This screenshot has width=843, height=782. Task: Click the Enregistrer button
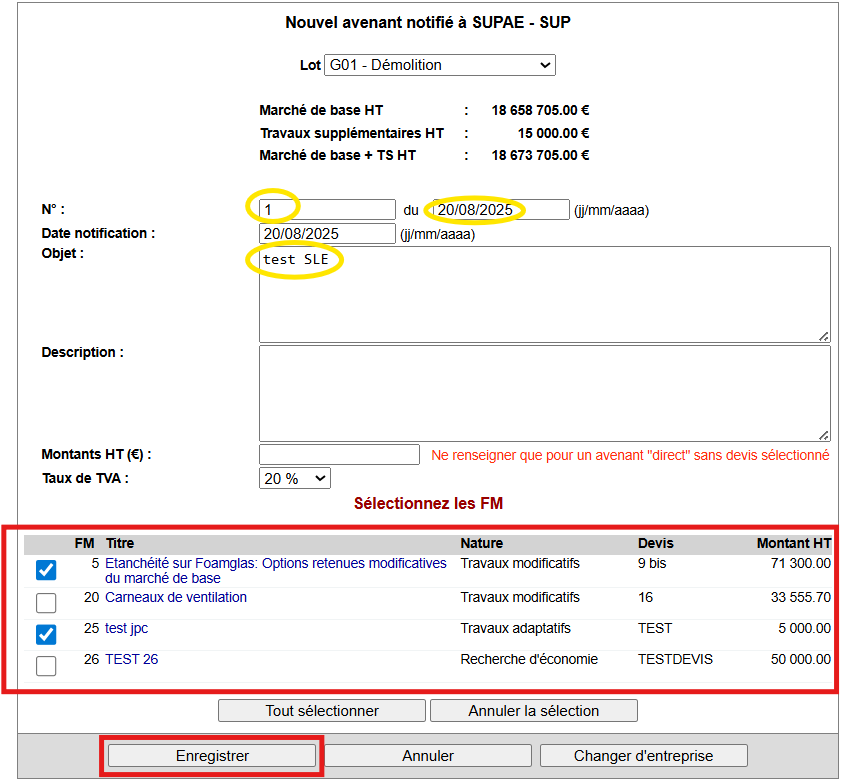(211, 756)
